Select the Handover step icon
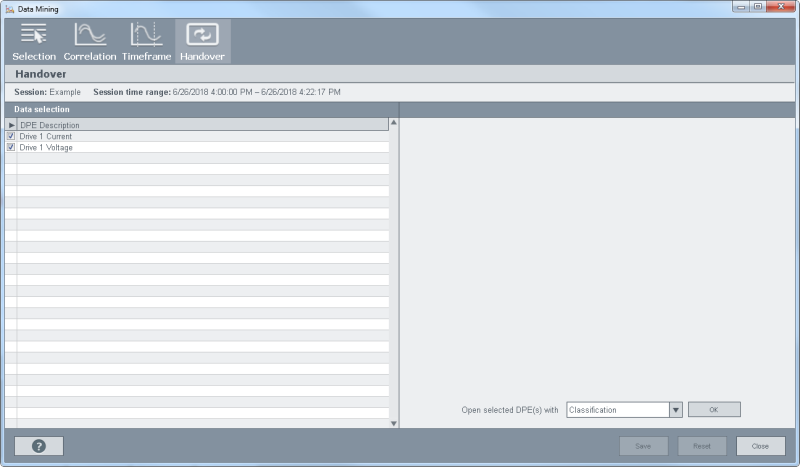This screenshot has height=467, width=800. point(203,35)
